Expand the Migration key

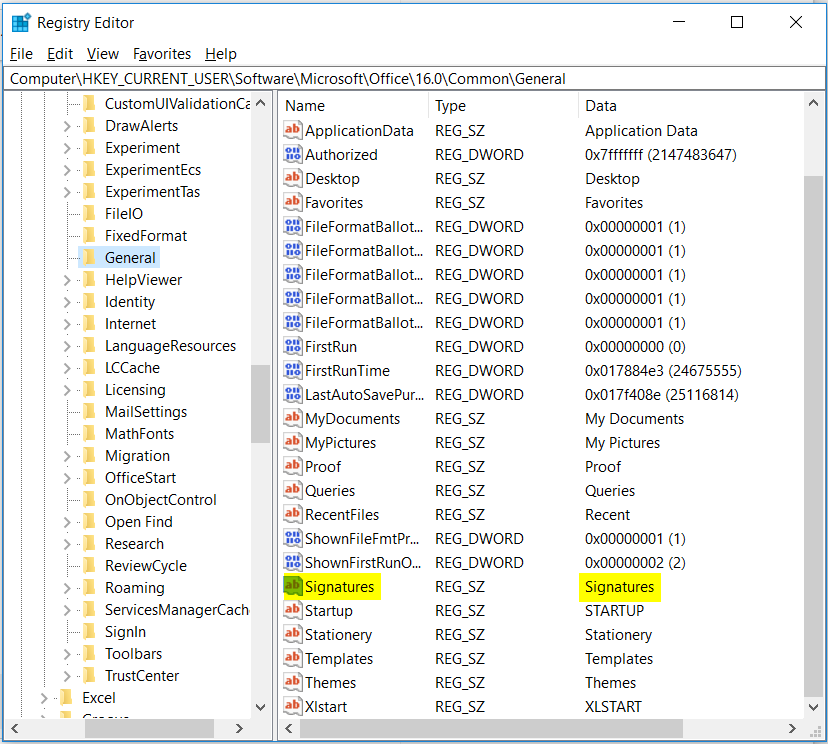(67, 456)
